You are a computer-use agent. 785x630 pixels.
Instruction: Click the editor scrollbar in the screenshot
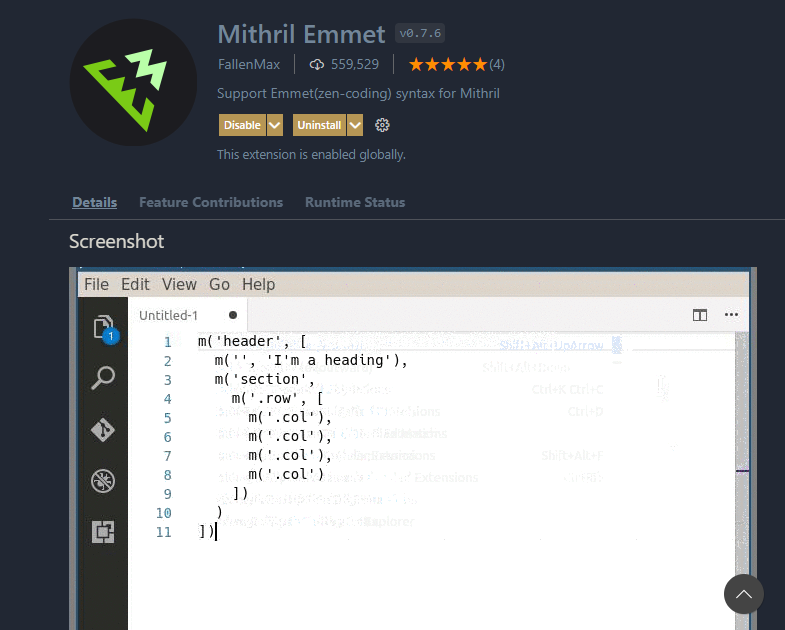(x=742, y=480)
